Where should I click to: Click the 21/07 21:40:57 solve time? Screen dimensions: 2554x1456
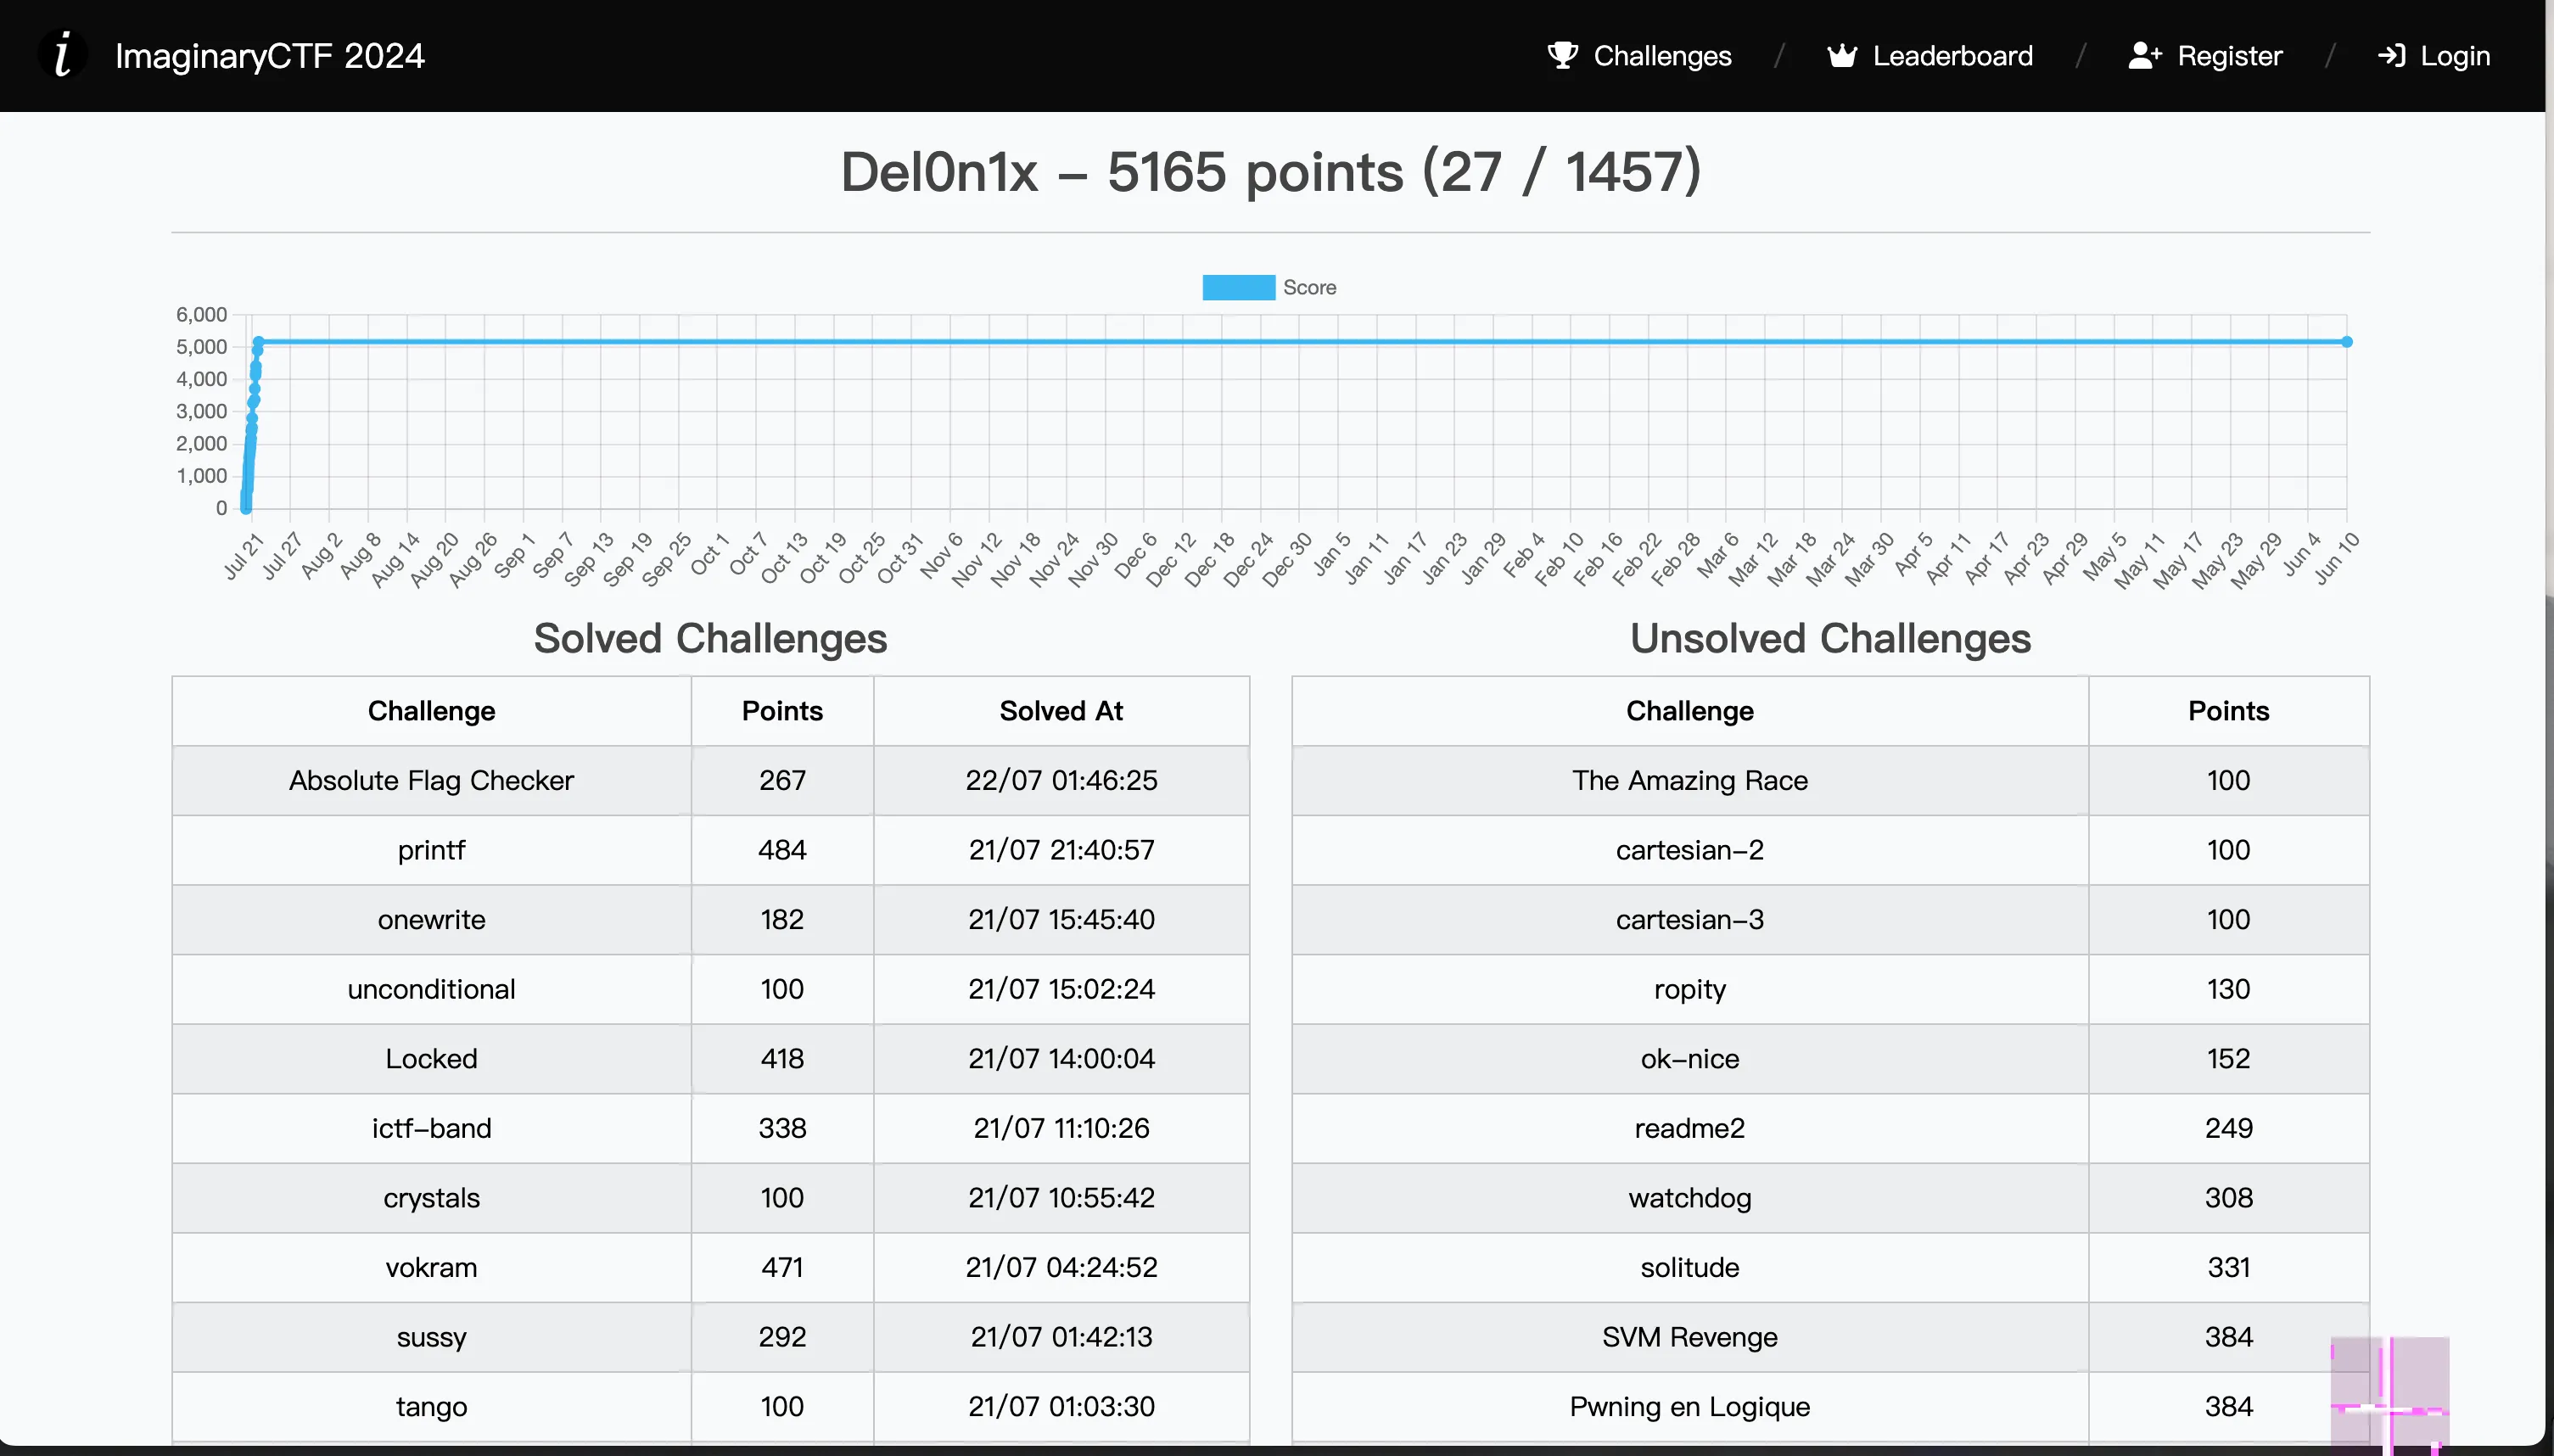click(1061, 850)
